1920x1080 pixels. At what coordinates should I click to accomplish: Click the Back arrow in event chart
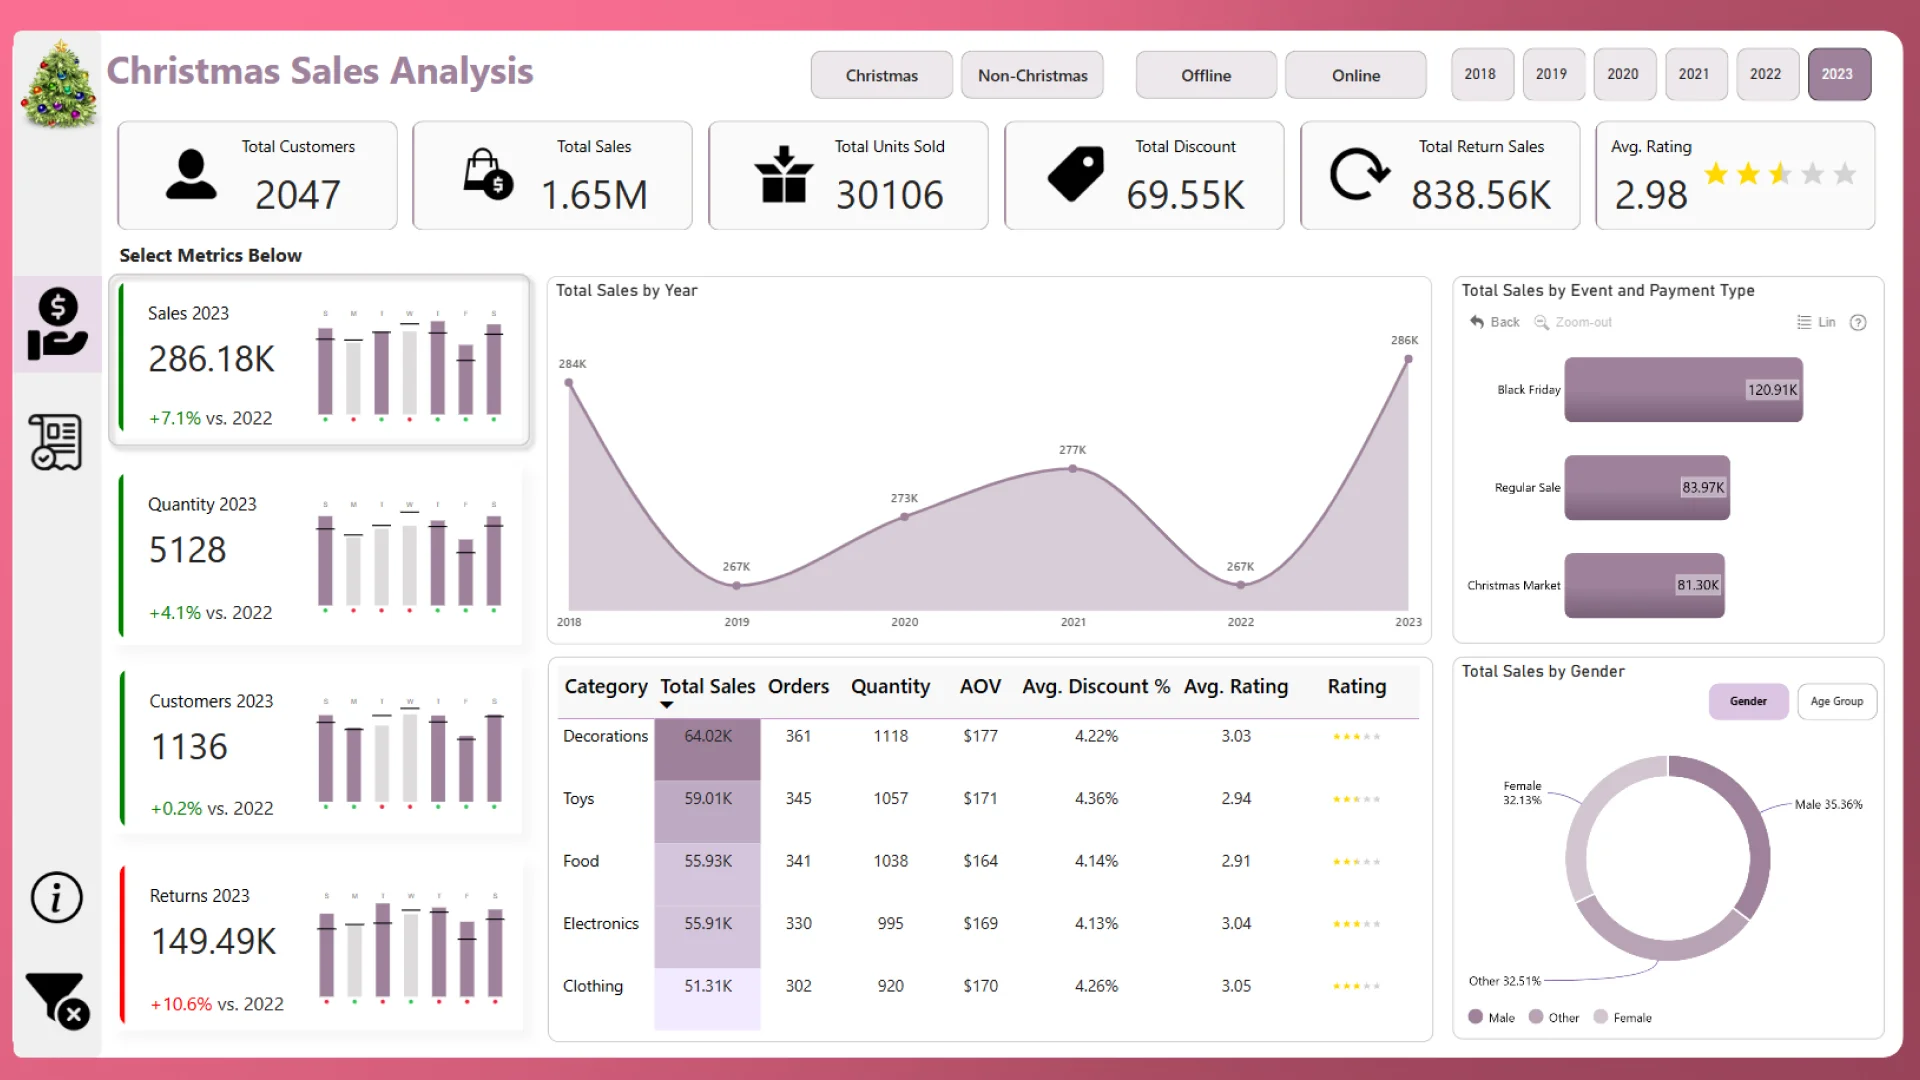(x=1494, y=322)
